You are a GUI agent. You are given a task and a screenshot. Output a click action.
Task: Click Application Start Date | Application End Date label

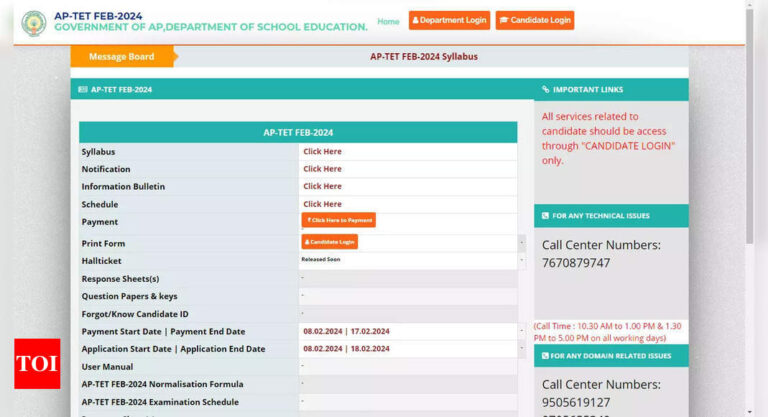[x=173, y=349]
